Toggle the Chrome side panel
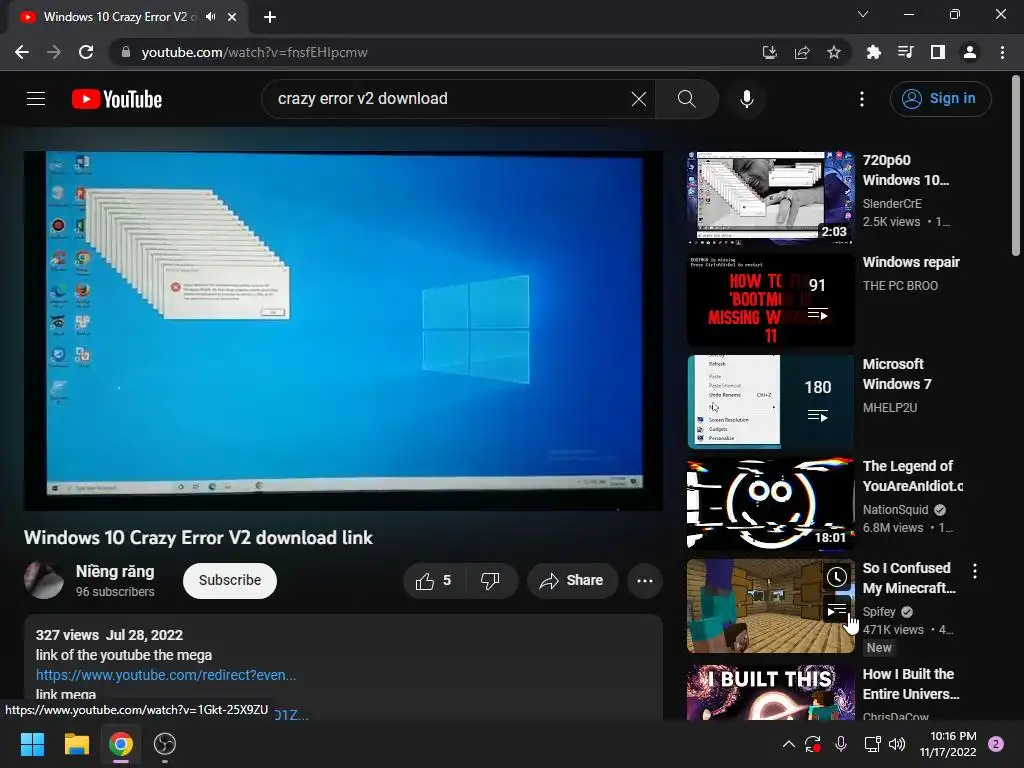This screenshot has height=768, width=1024. tap(938, 52)
